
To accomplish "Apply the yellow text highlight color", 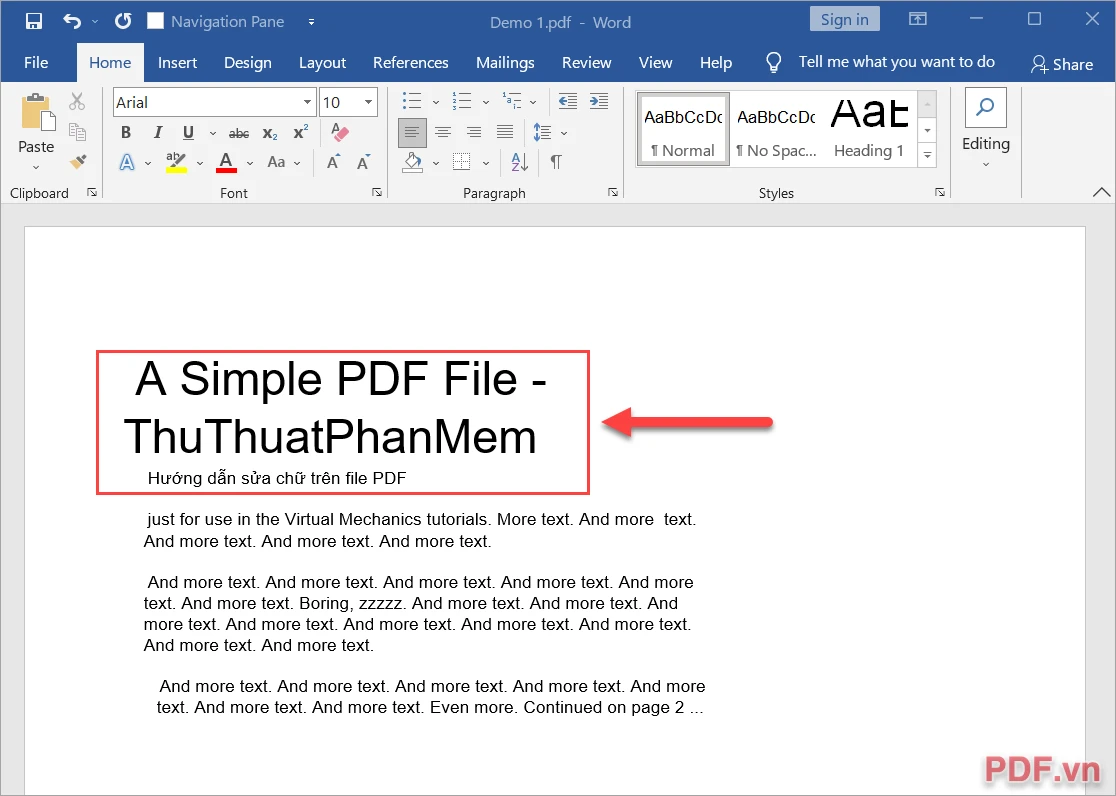I will (176, 162).
